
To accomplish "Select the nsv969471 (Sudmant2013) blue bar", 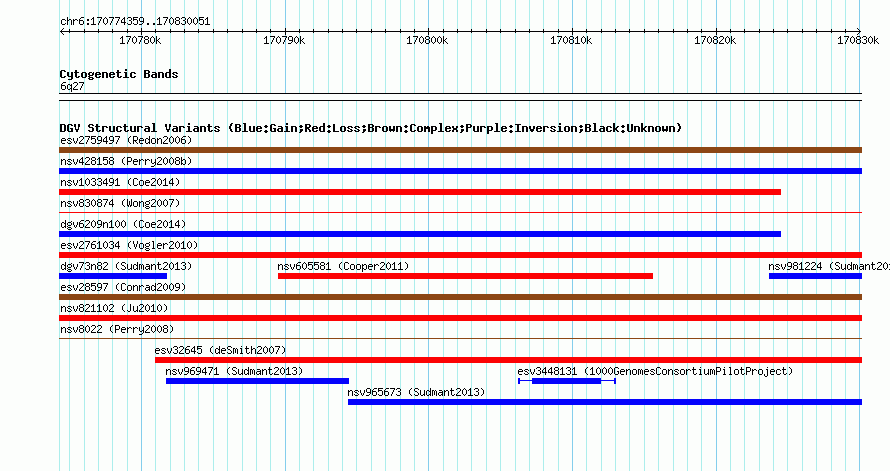I will point(257,381).
